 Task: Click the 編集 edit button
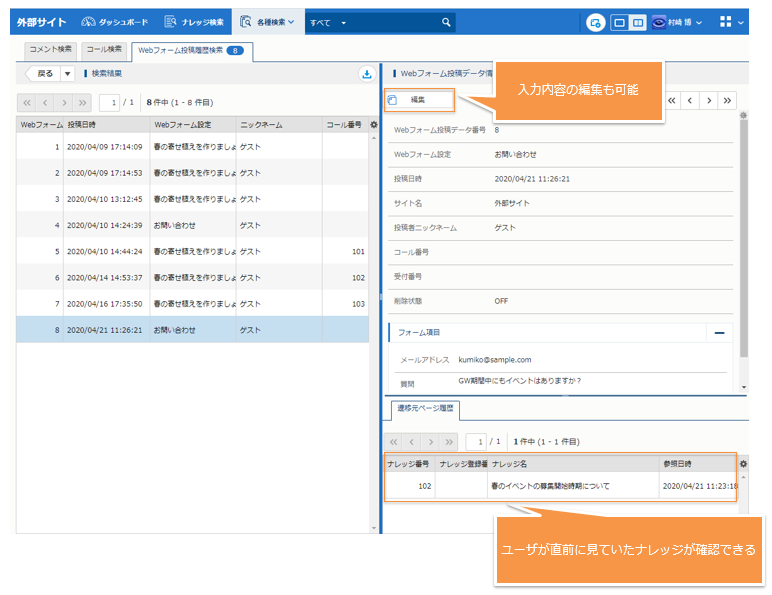coord(419,100)
